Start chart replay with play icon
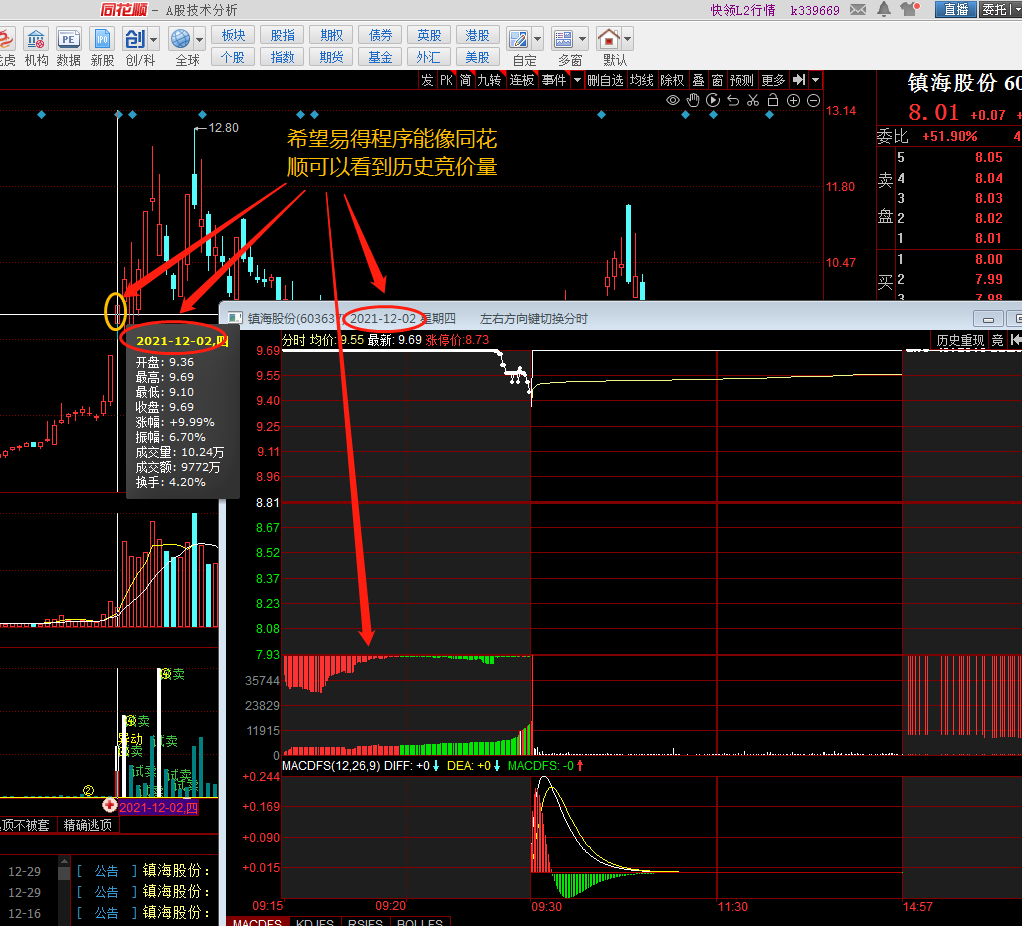The height and width of the screenshot is (926, 1022). 713,100
